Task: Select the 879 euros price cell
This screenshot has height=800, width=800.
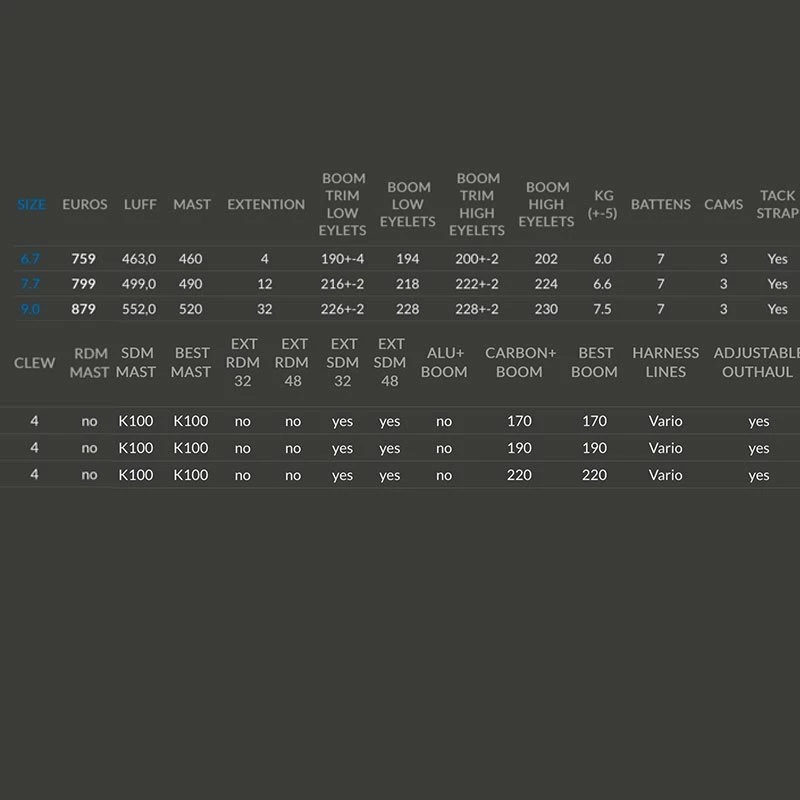Action: tap(84, 309)
